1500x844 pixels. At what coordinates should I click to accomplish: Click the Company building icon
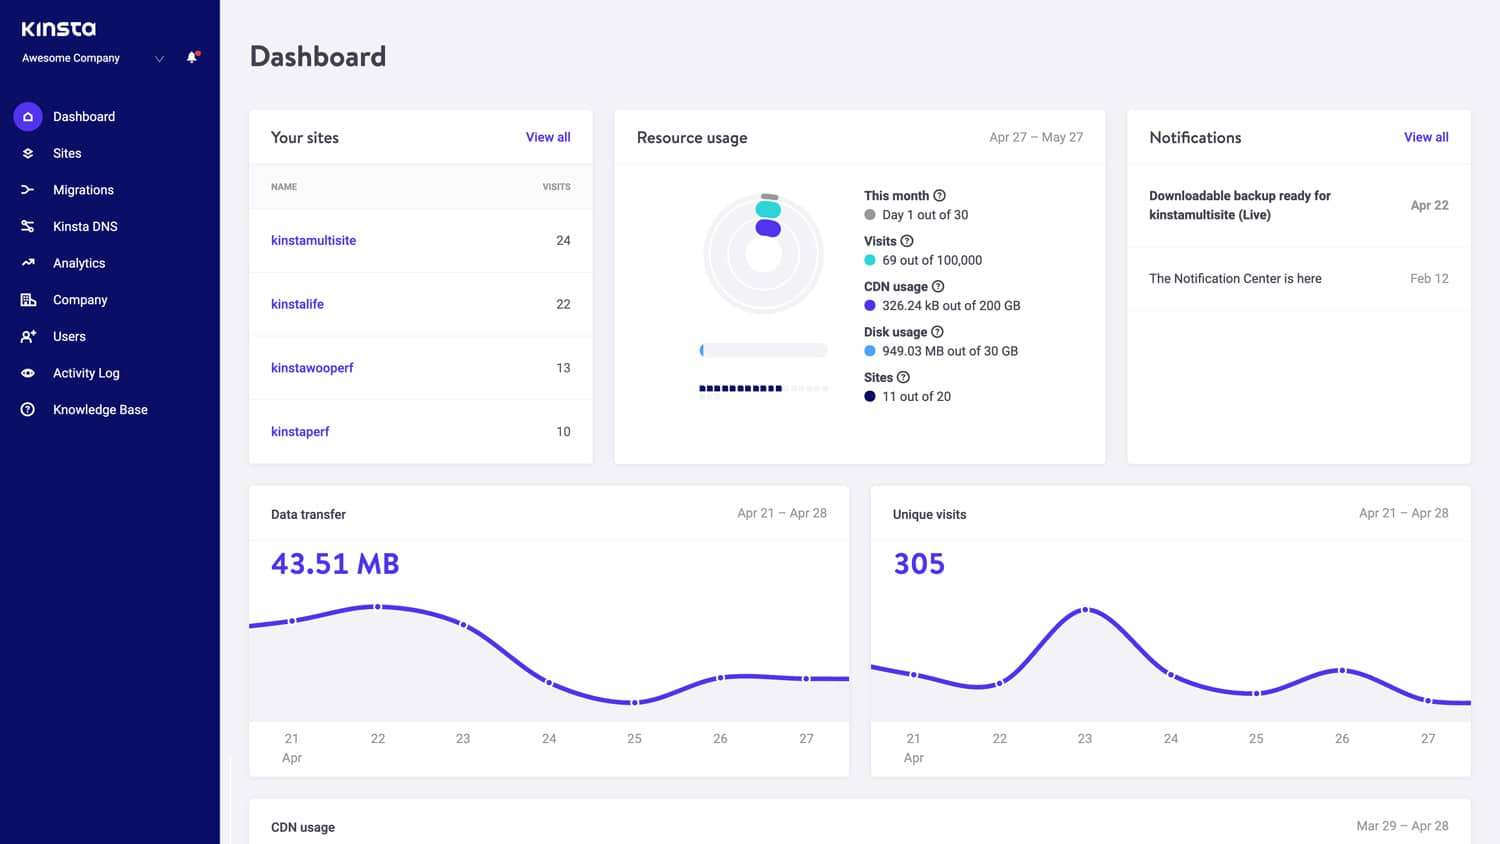coord(28,300)
